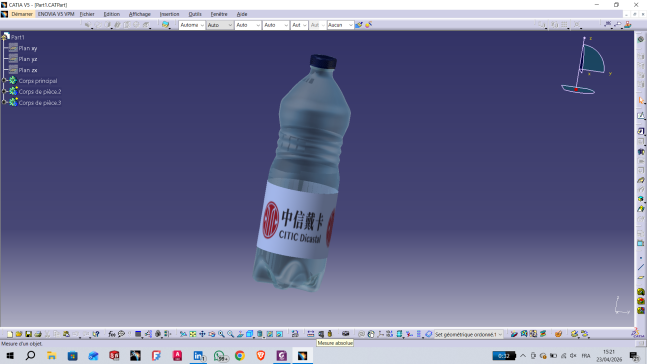Click the Print icon in bottom toolbar
This screenshot has width=647, height=364.
pyautogui.click(x=38, y=334)
